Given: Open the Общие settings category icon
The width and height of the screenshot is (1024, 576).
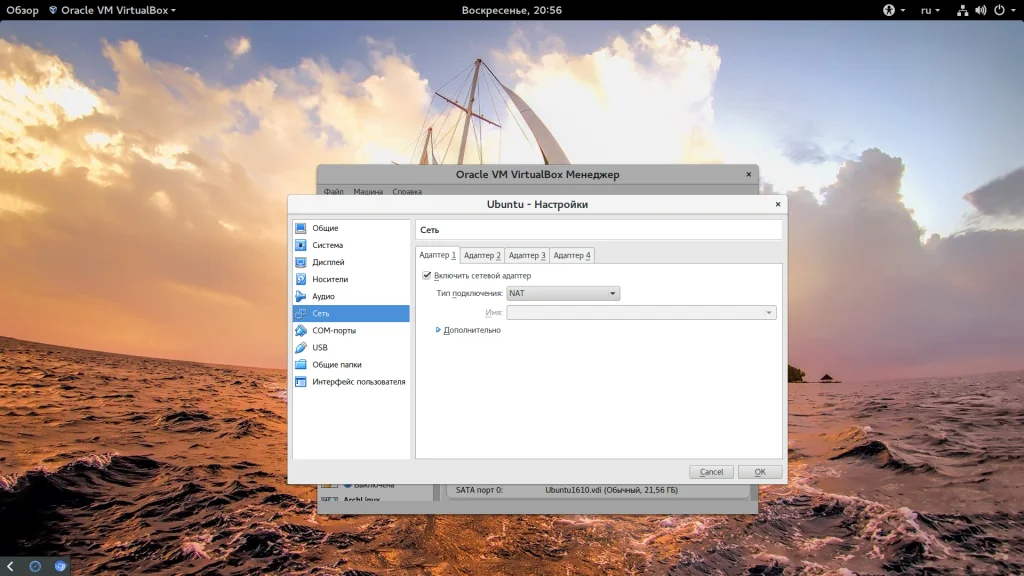Looking at the screenshot, I should pos(300,228).
